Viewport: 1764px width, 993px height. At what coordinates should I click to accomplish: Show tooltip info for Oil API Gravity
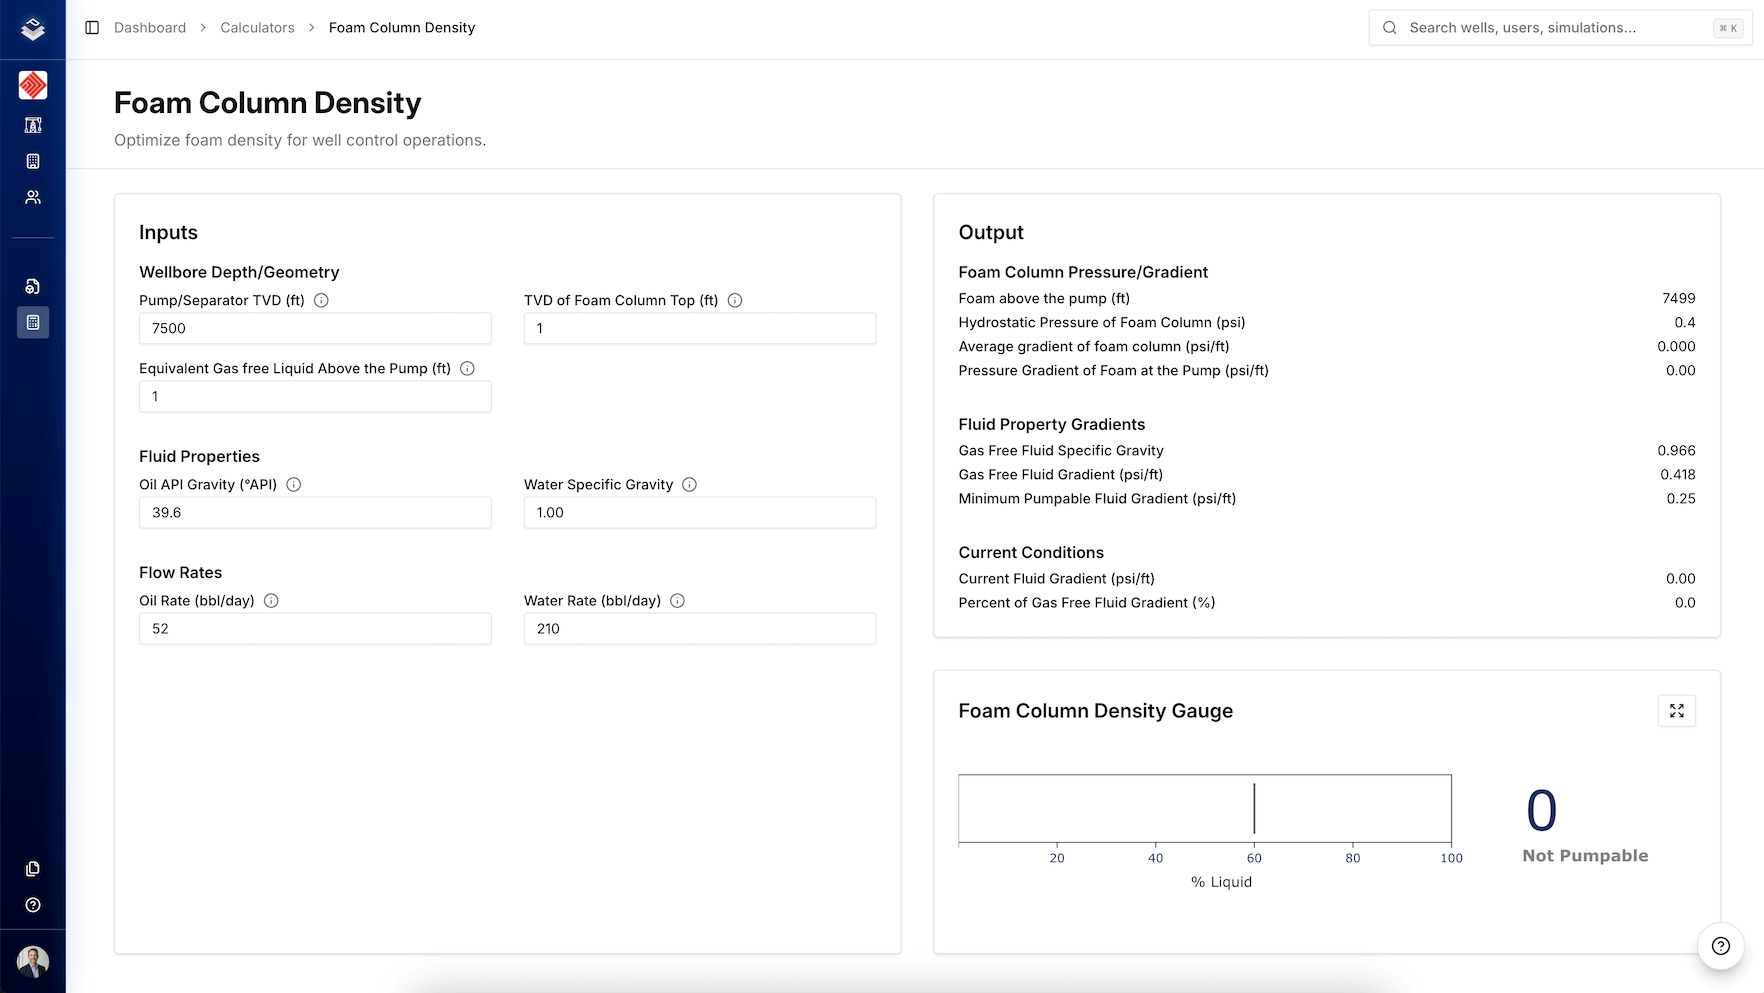click(x=293, y=484)
